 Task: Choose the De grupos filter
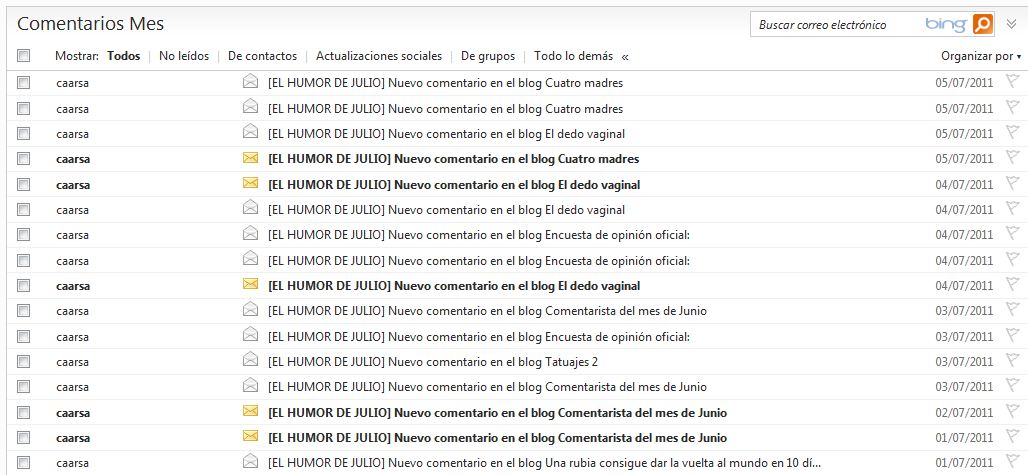(x=488, y=56)
